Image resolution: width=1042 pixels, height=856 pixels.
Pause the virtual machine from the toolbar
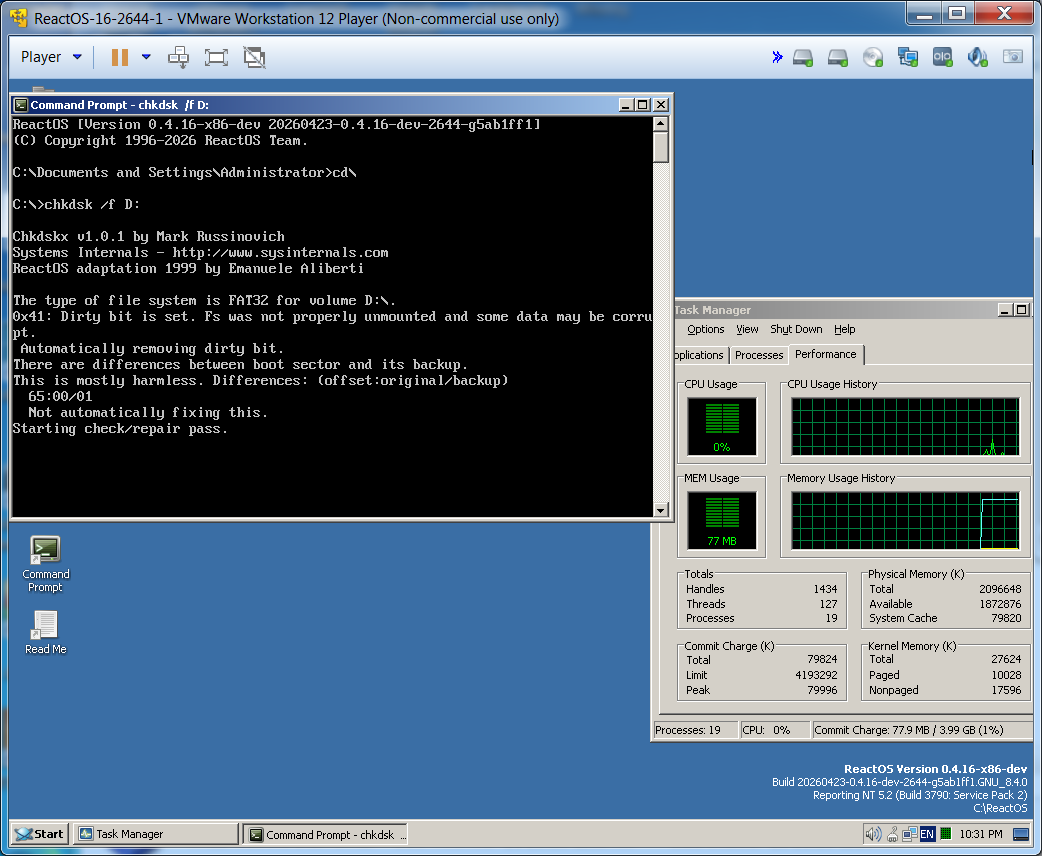tap(120, 57)
